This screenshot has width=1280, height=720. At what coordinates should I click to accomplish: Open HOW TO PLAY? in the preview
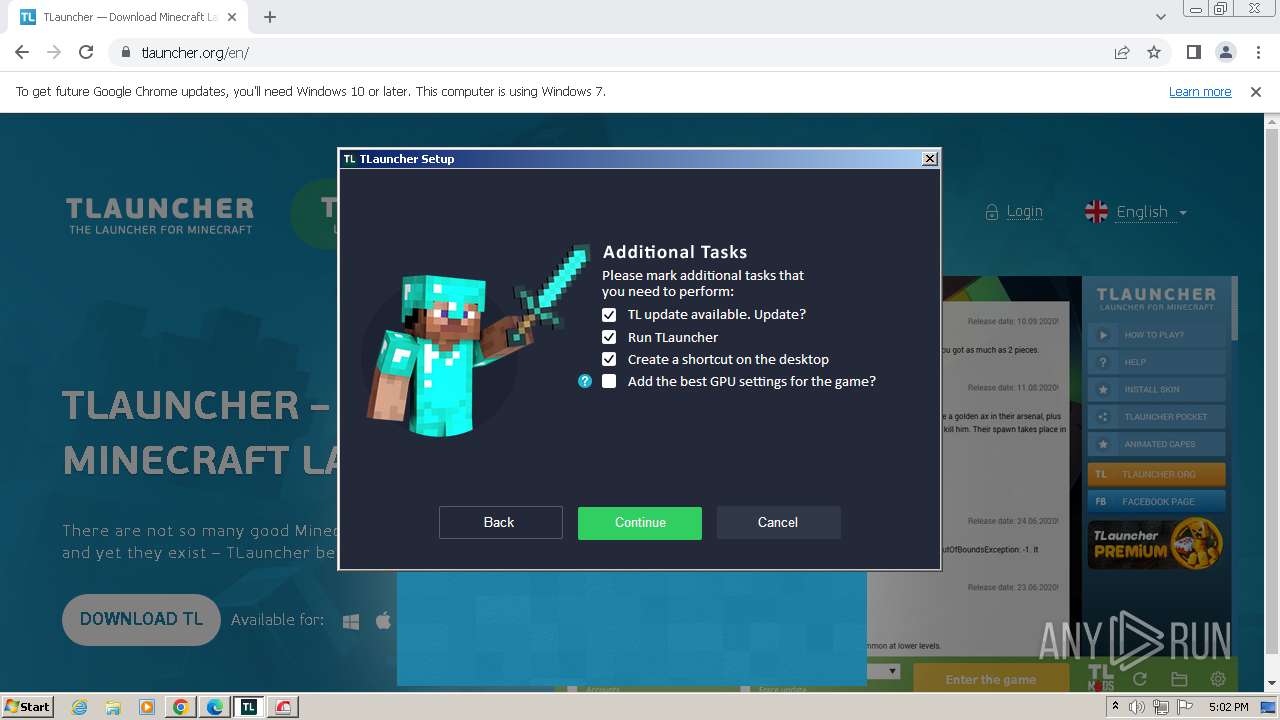[1156, 335]
